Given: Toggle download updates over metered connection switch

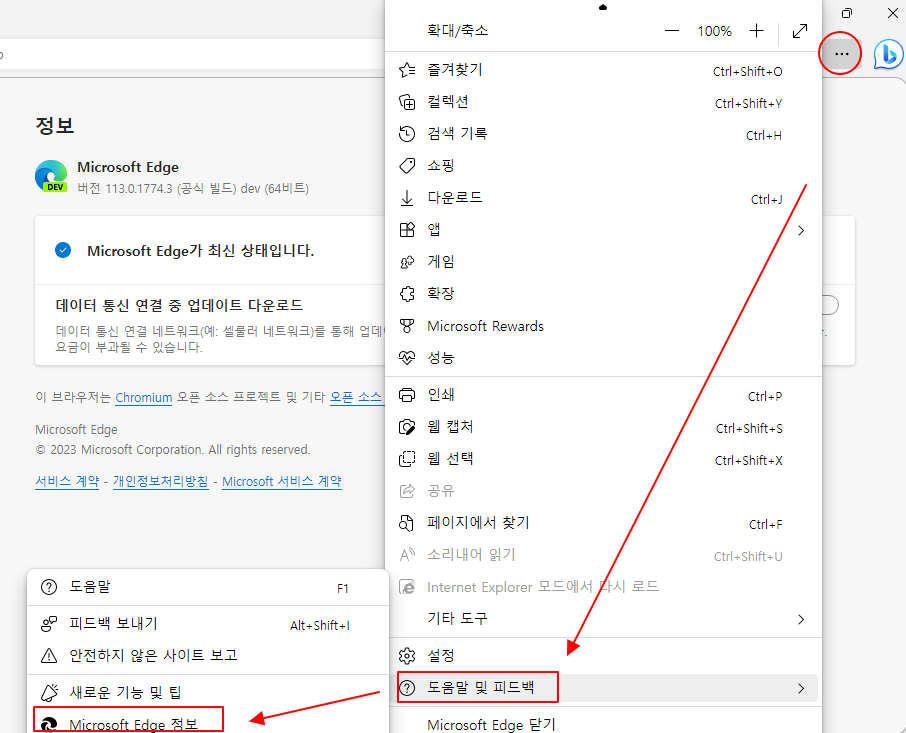Looking at the screenshot, I should pos(828,305).
